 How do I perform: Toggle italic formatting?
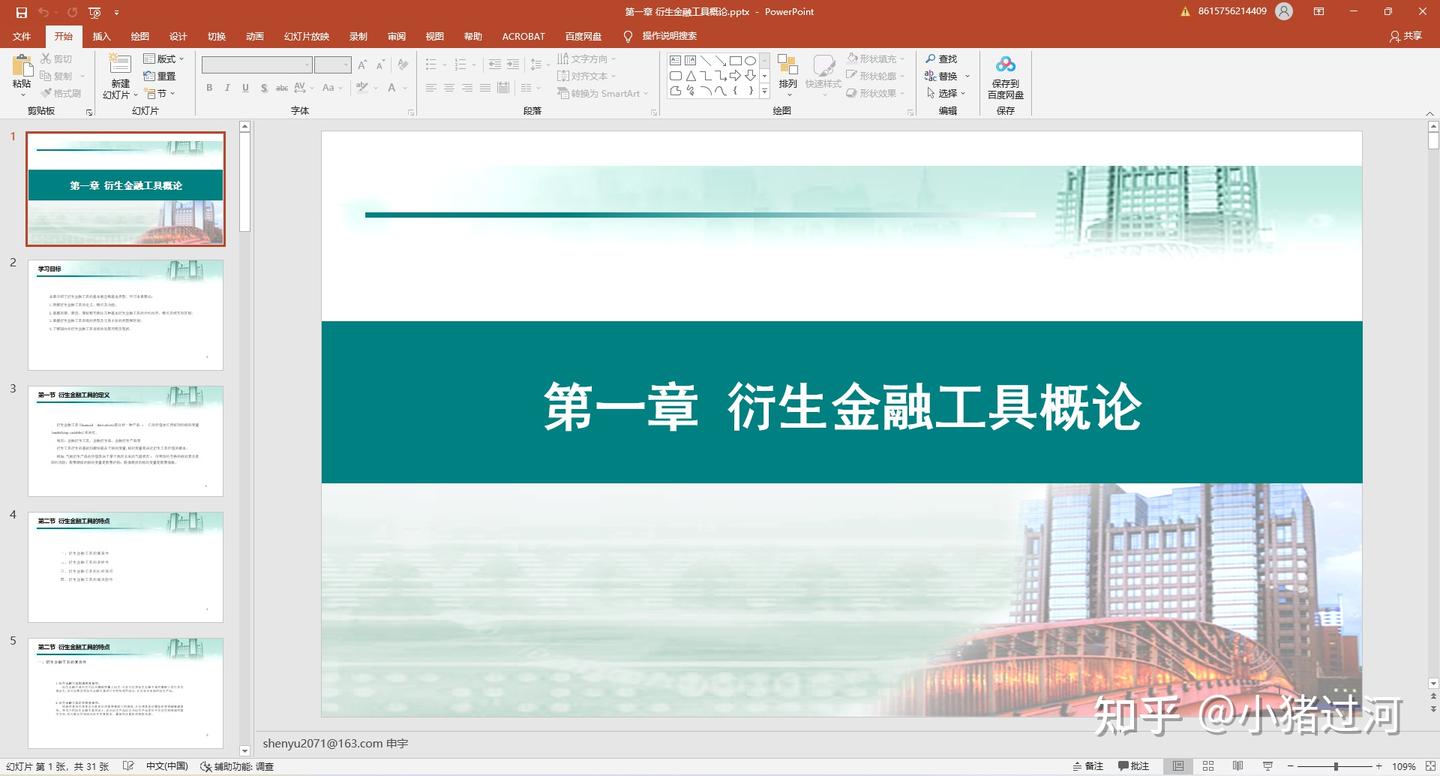click(227, 88)
